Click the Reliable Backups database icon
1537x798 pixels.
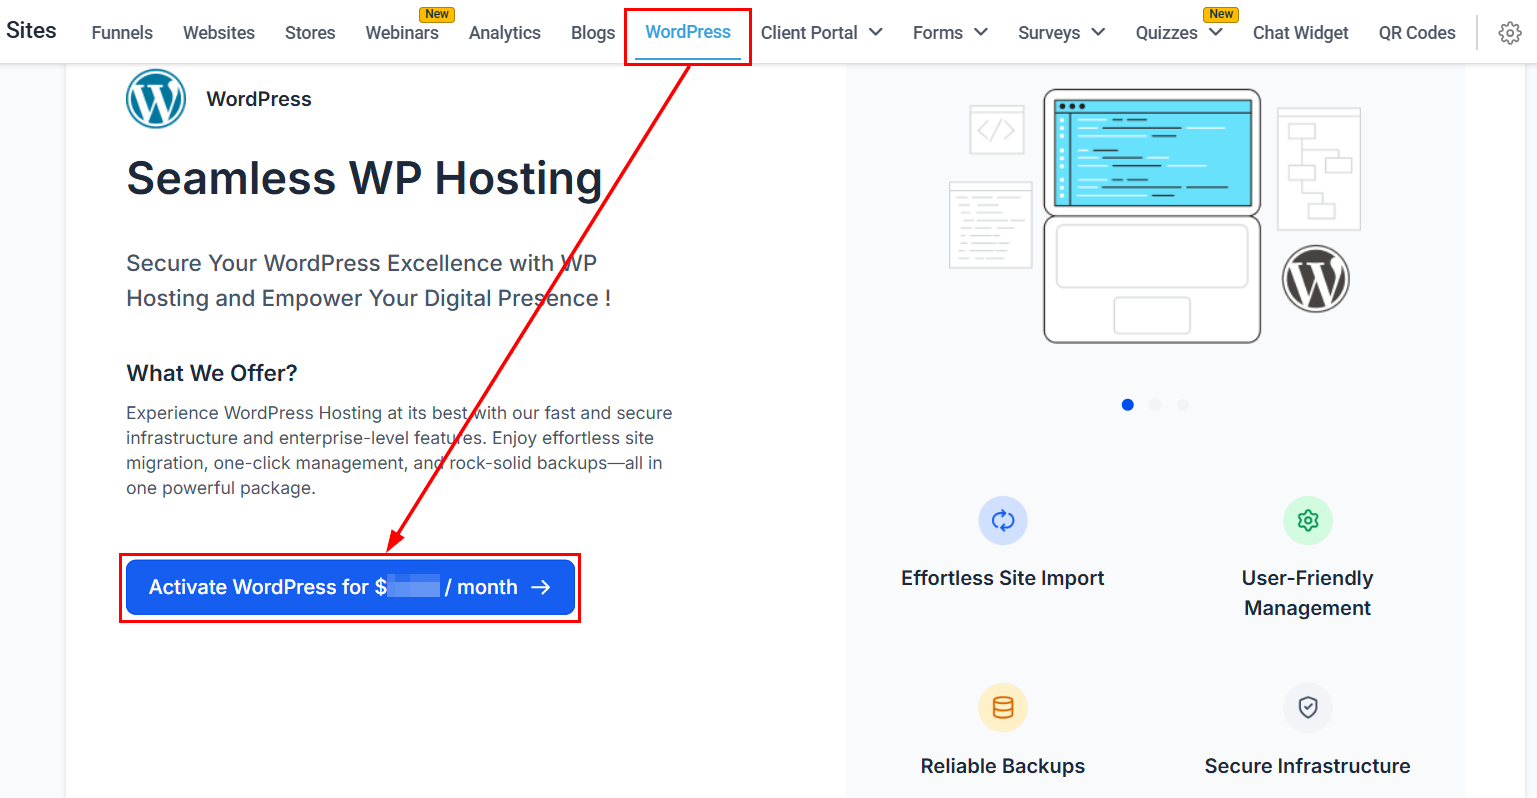coord(1002,708)
